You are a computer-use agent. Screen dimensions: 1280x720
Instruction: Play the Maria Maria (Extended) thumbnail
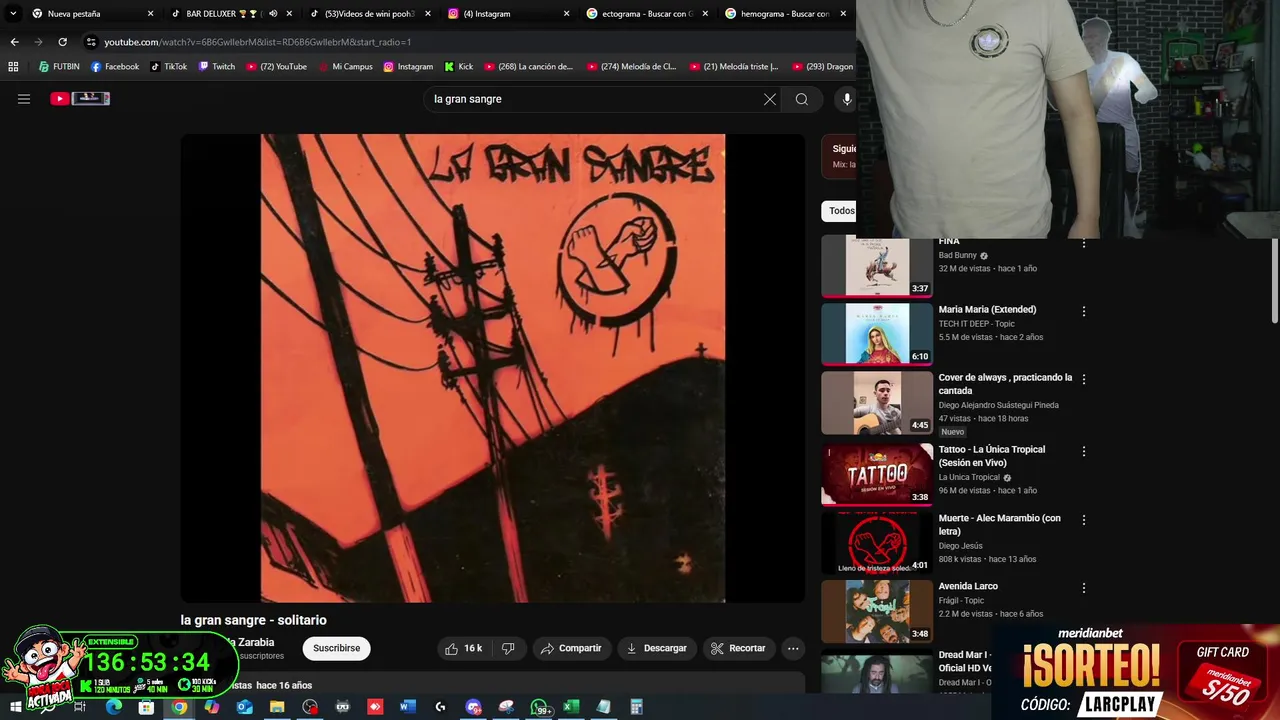[x=877, y=334]
